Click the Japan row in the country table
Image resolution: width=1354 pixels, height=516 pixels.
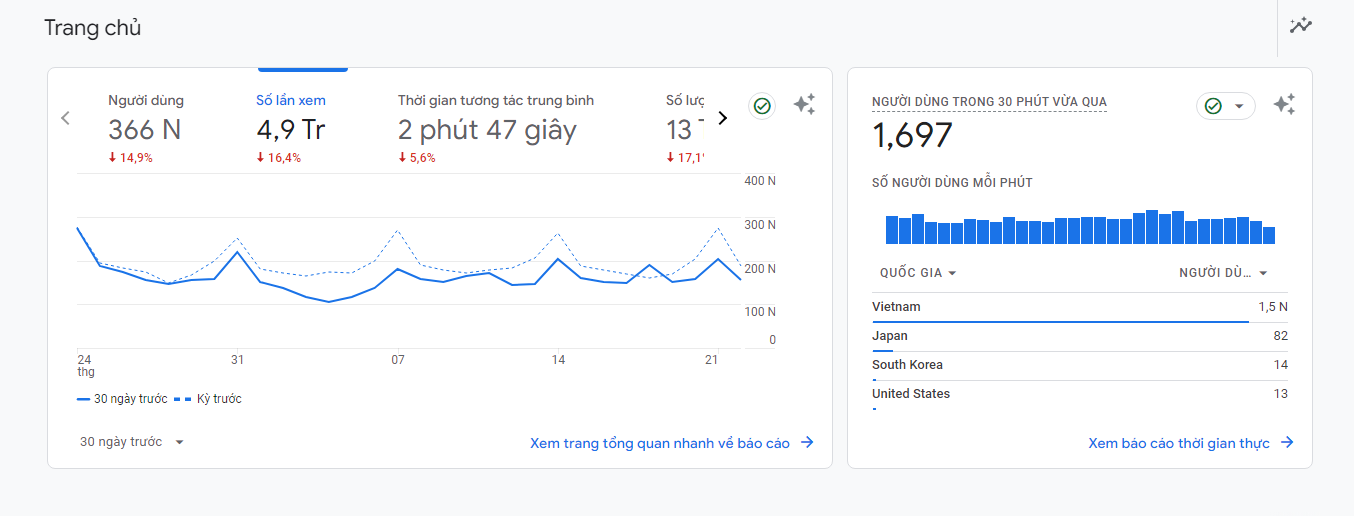[1079, 336]
